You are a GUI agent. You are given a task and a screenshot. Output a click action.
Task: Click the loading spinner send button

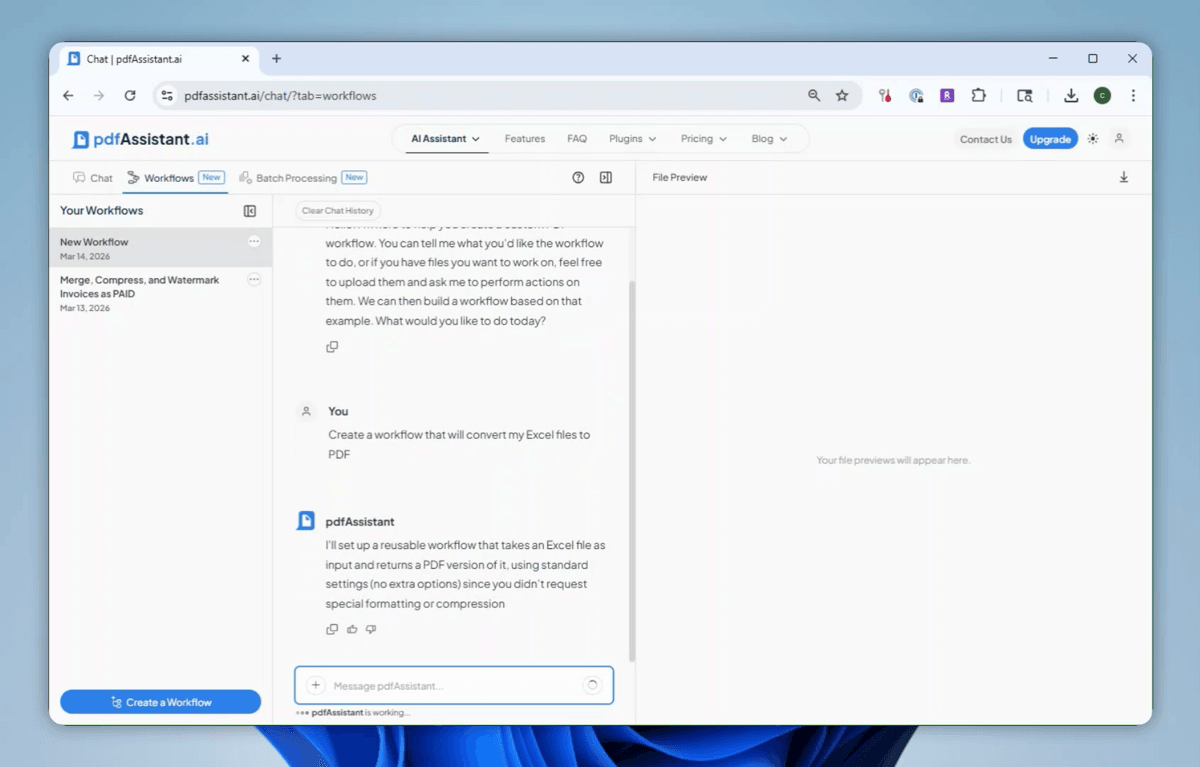592,685
